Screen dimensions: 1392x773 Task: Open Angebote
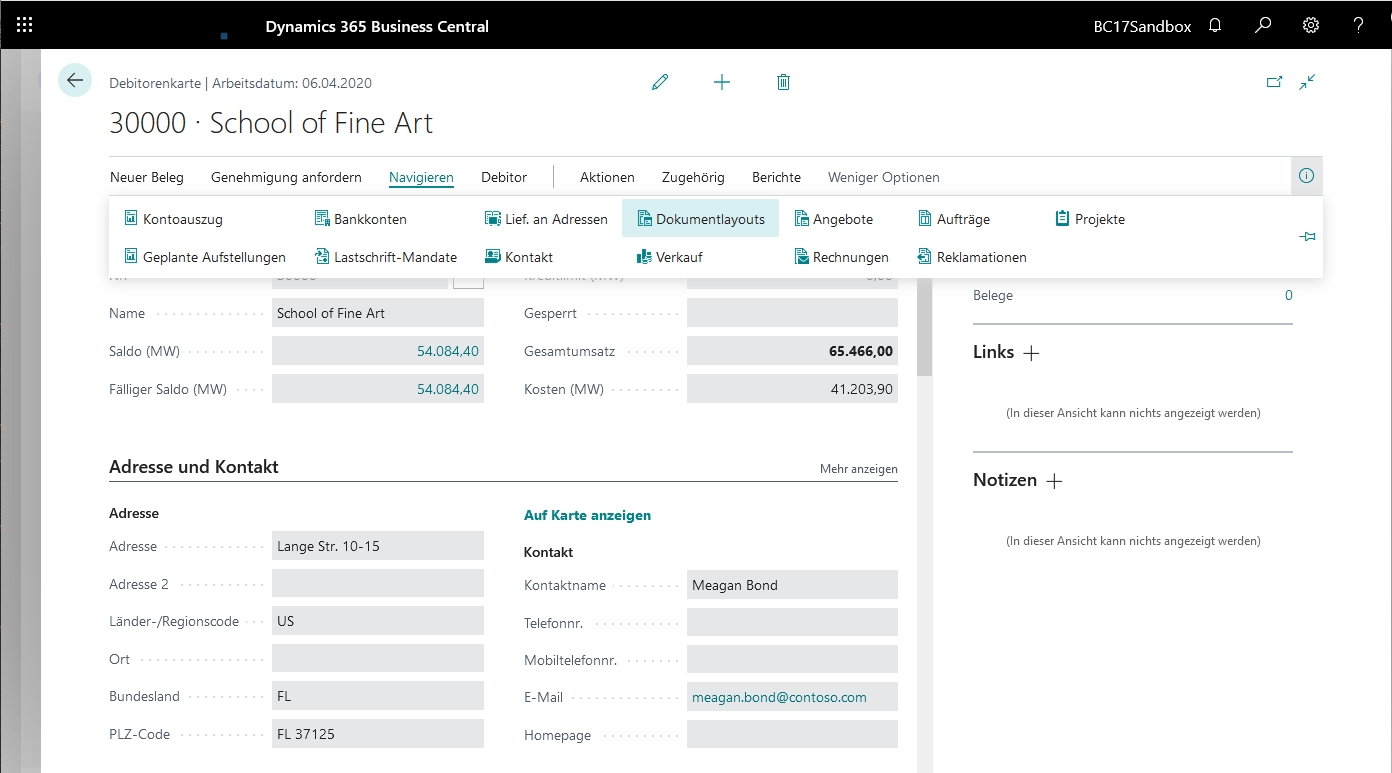834,219
